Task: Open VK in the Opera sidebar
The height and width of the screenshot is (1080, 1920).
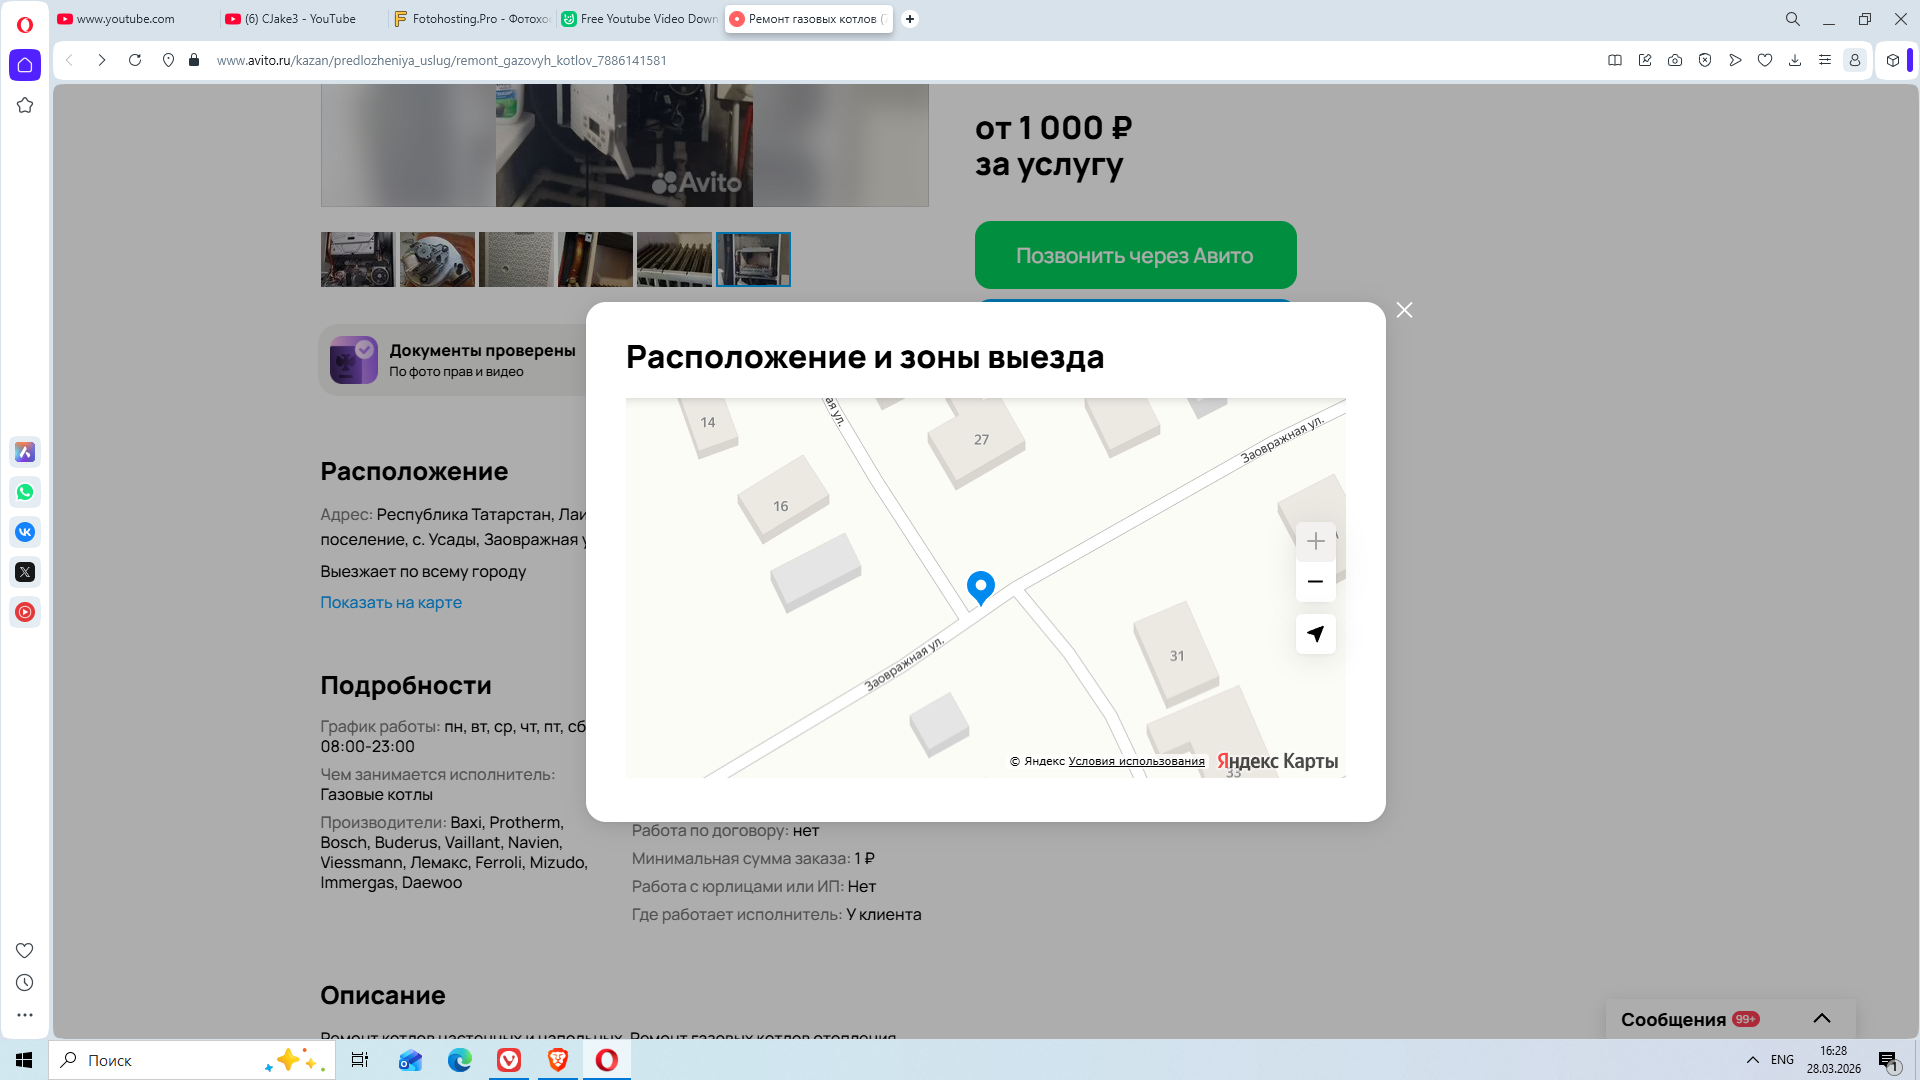Action: click(x=25, y=532)
